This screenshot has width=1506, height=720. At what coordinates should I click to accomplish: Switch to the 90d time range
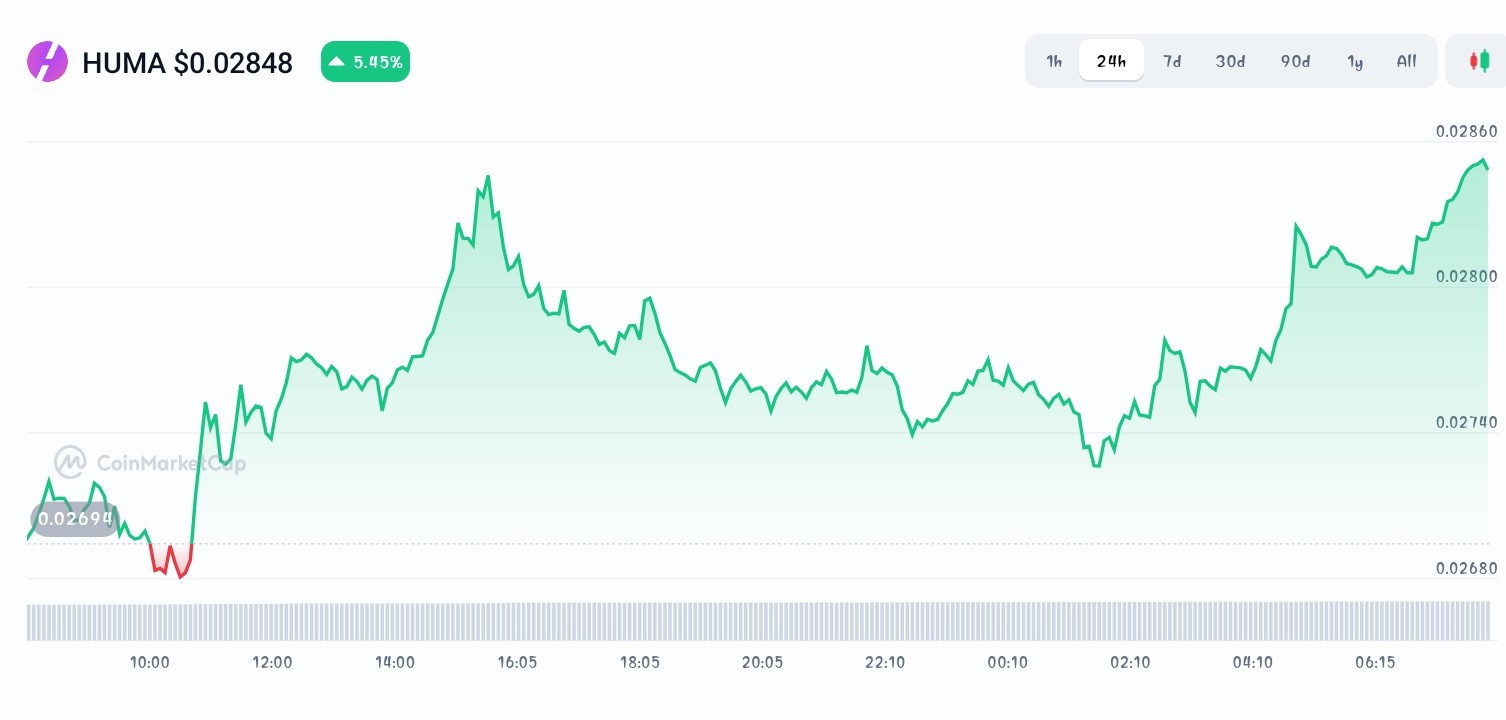click(1295, 61)
